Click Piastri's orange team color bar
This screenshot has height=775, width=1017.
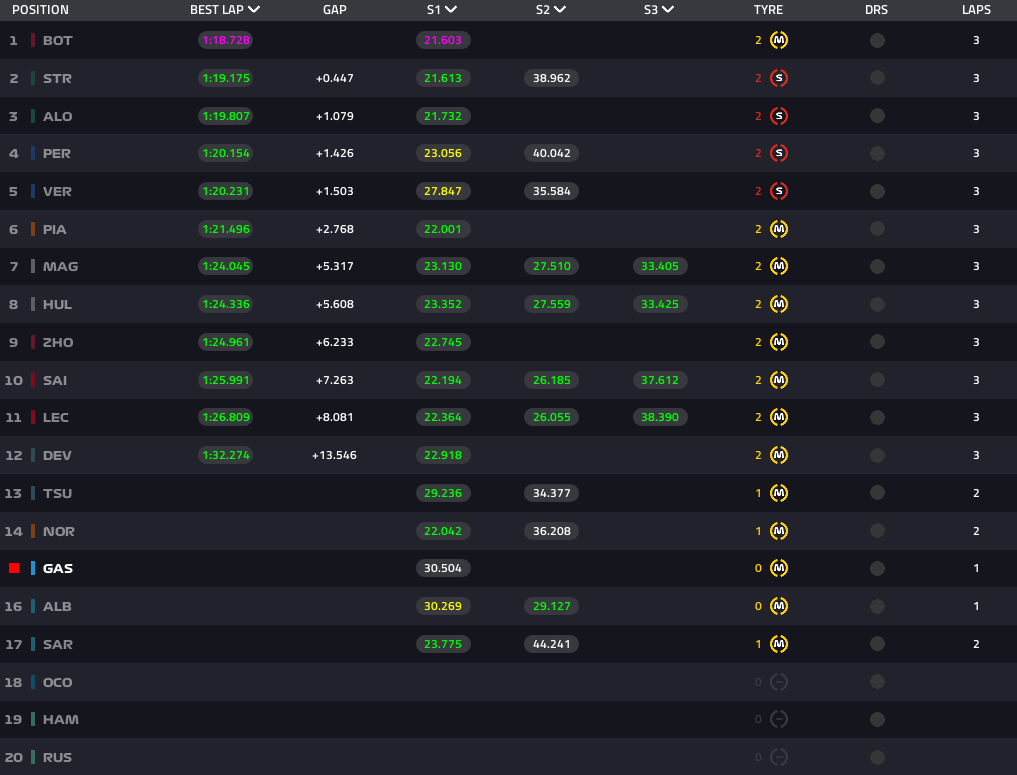coord(33,229)
